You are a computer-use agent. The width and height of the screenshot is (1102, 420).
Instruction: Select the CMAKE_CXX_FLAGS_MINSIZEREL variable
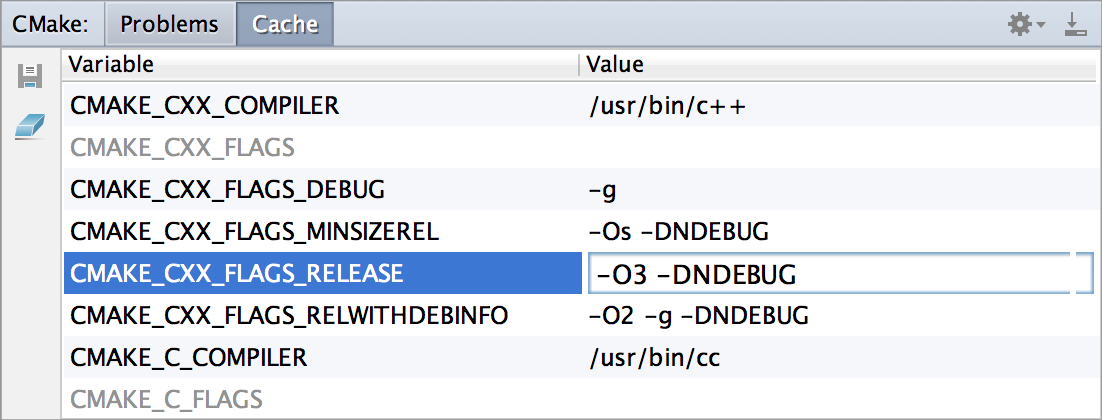256,232
